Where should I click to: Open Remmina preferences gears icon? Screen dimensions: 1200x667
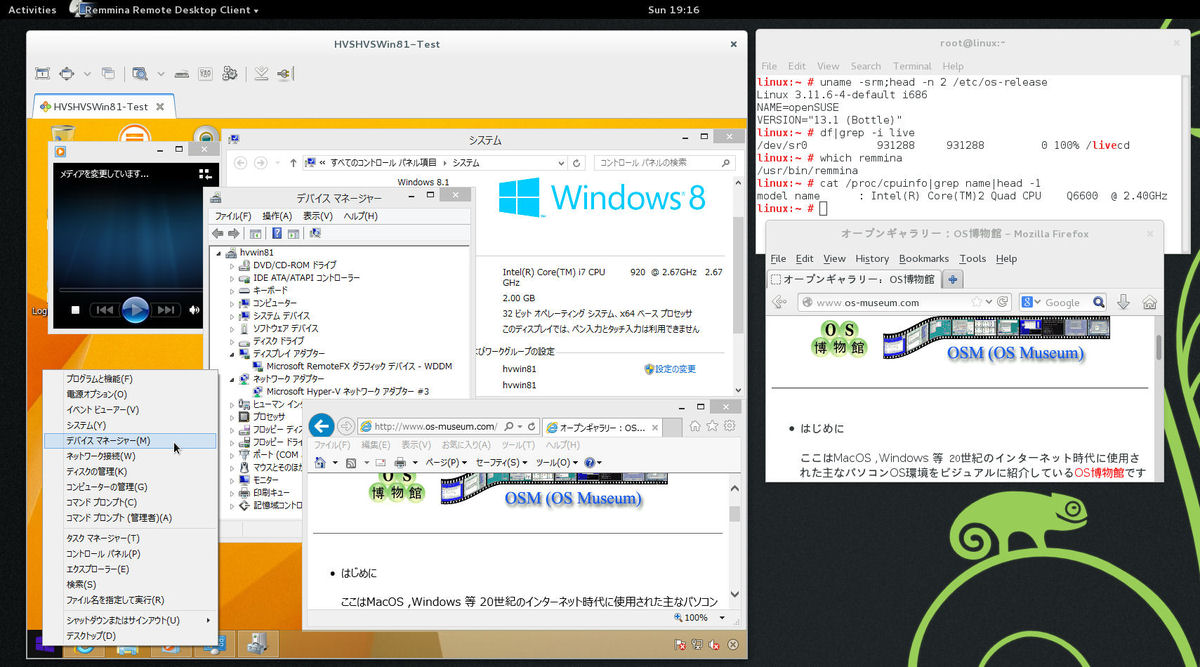pos(229,73)
